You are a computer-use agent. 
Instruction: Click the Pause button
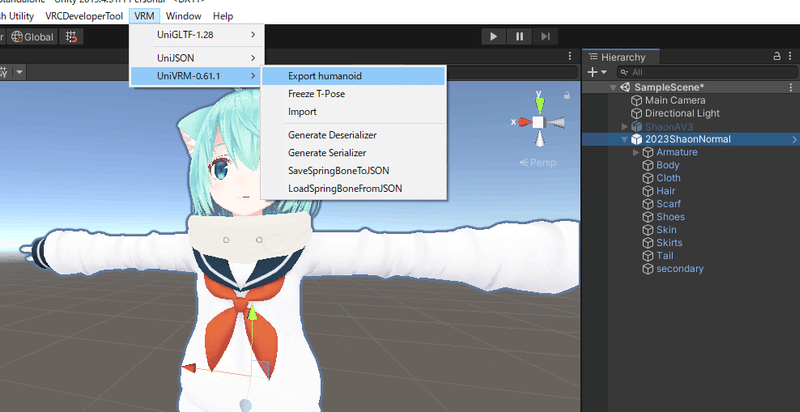coord(519,36)
